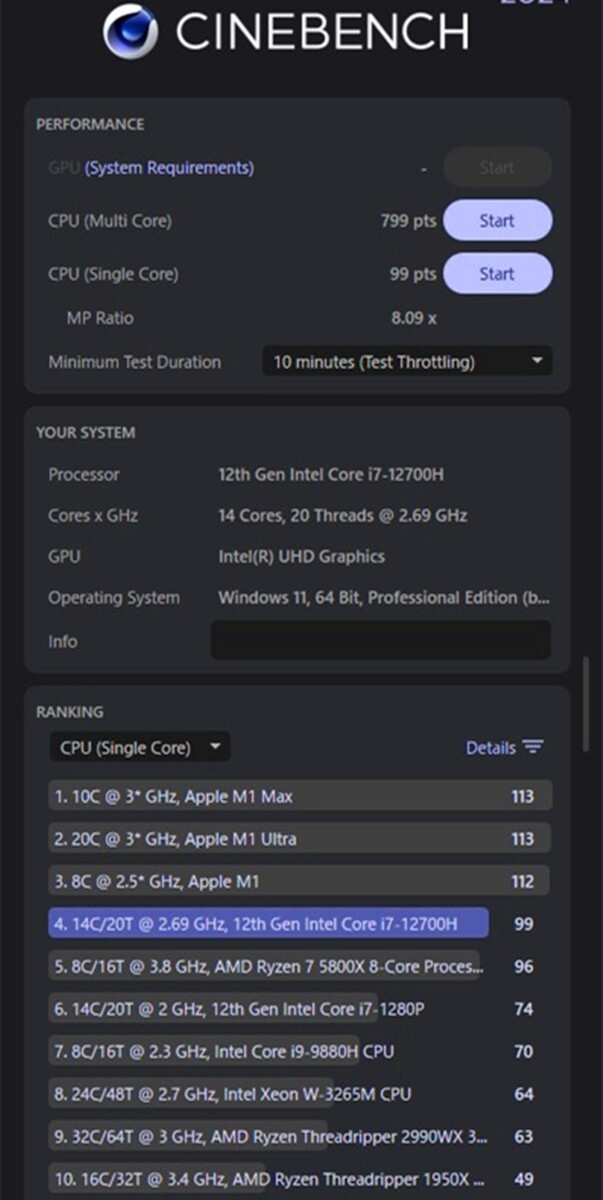Select the Threadripper 1950X ranking row
The height and width of the screenshot is (1200, 603).
[266, 1180]
